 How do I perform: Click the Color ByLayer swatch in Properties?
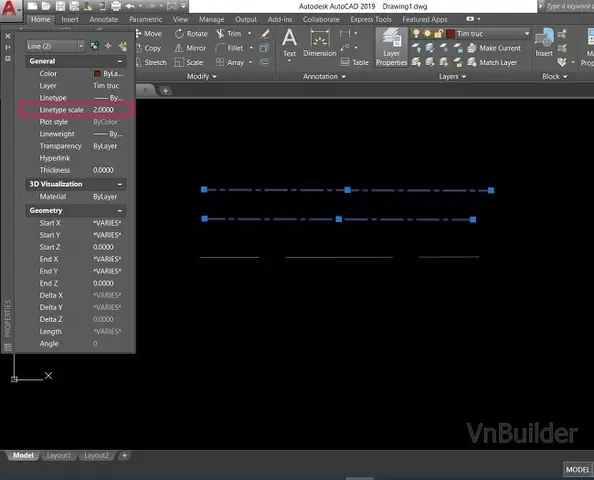97,73
